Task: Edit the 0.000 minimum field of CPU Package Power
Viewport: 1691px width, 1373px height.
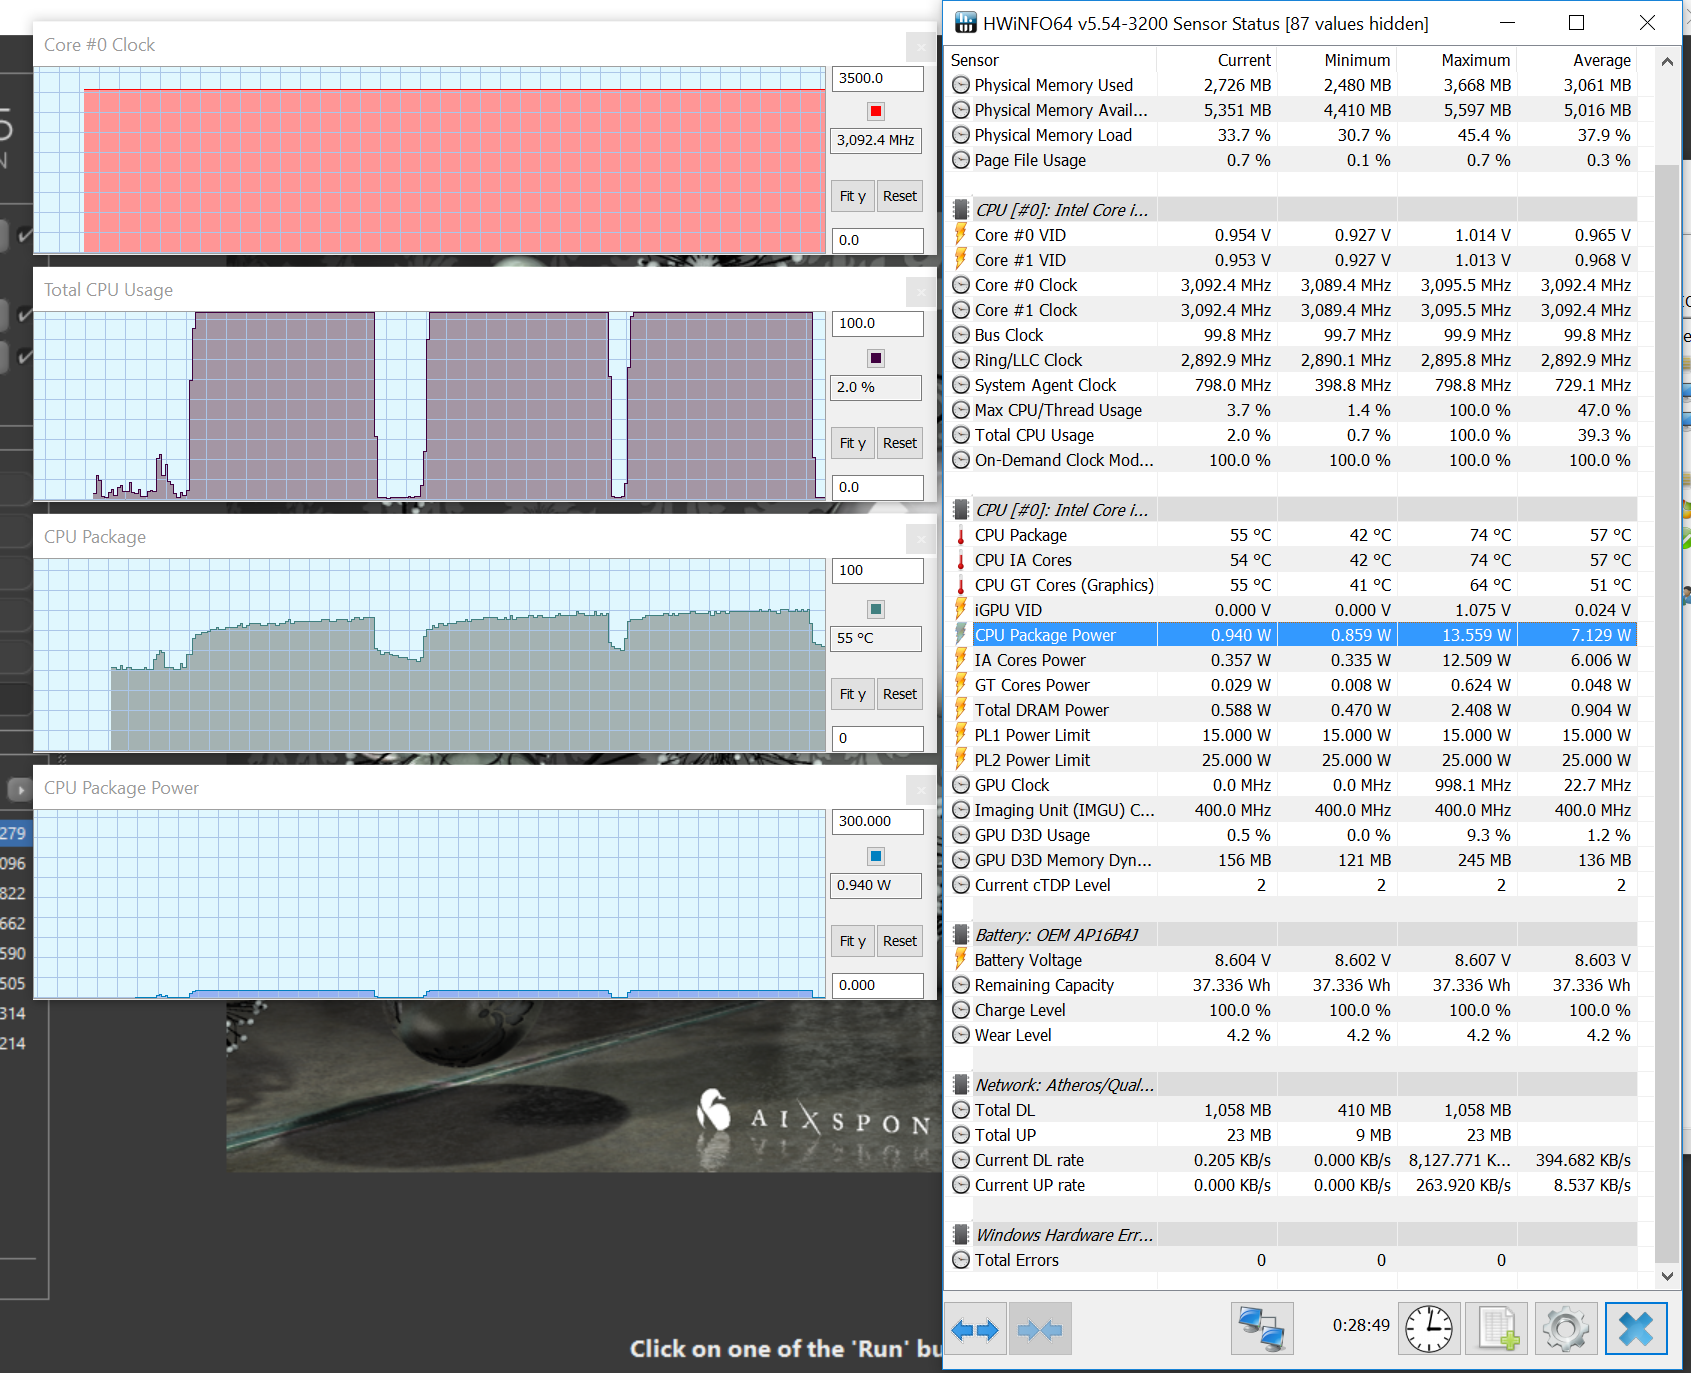Action: pos(877,985)
